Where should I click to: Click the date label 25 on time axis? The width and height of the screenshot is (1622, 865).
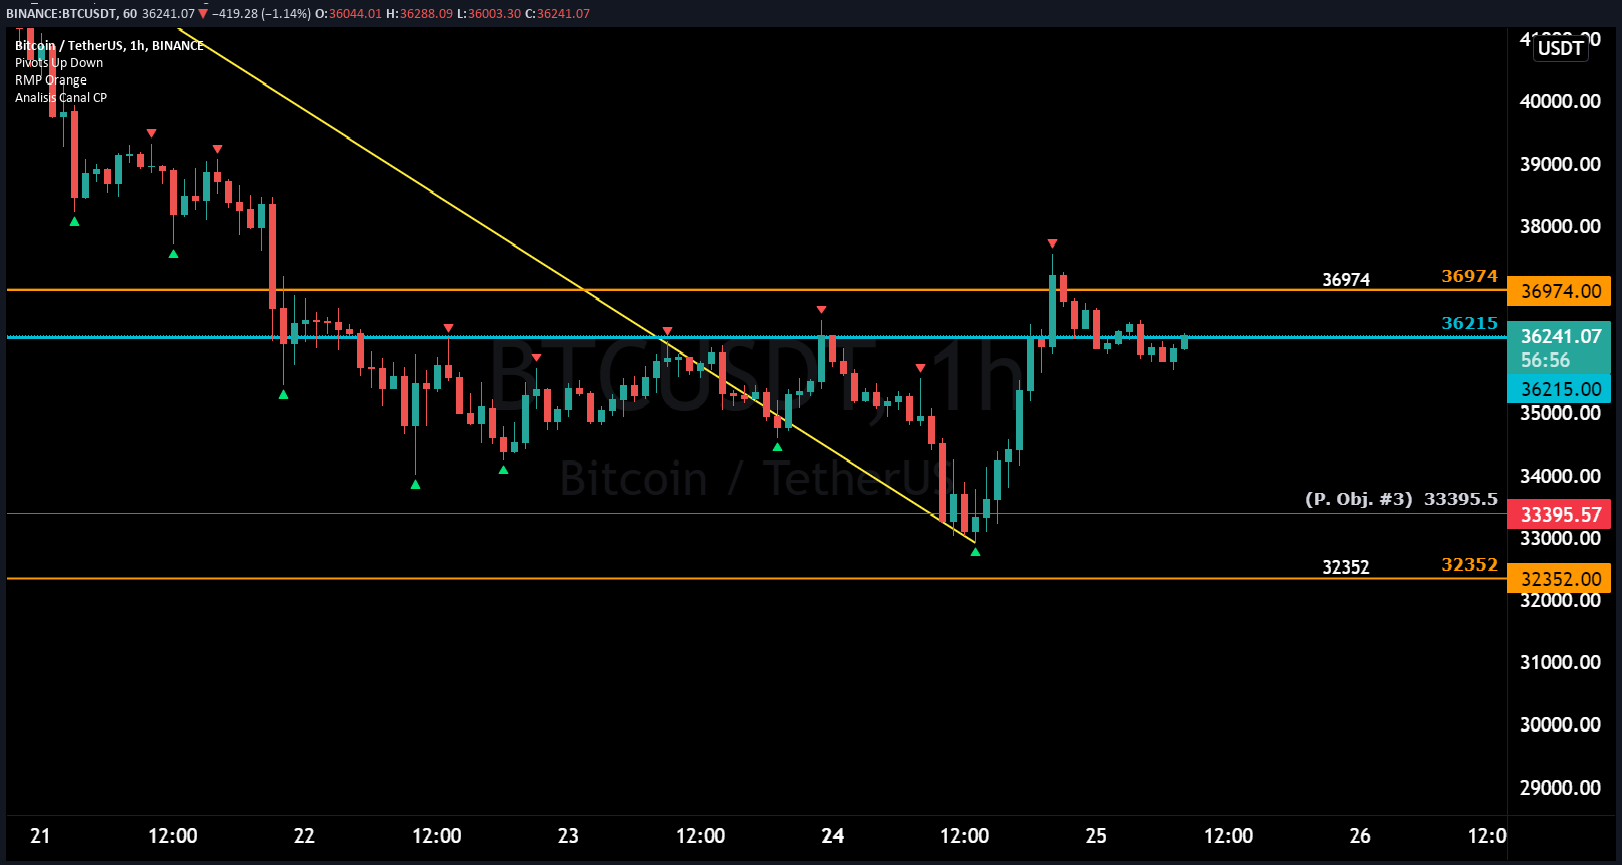(x=1096, y=836)
